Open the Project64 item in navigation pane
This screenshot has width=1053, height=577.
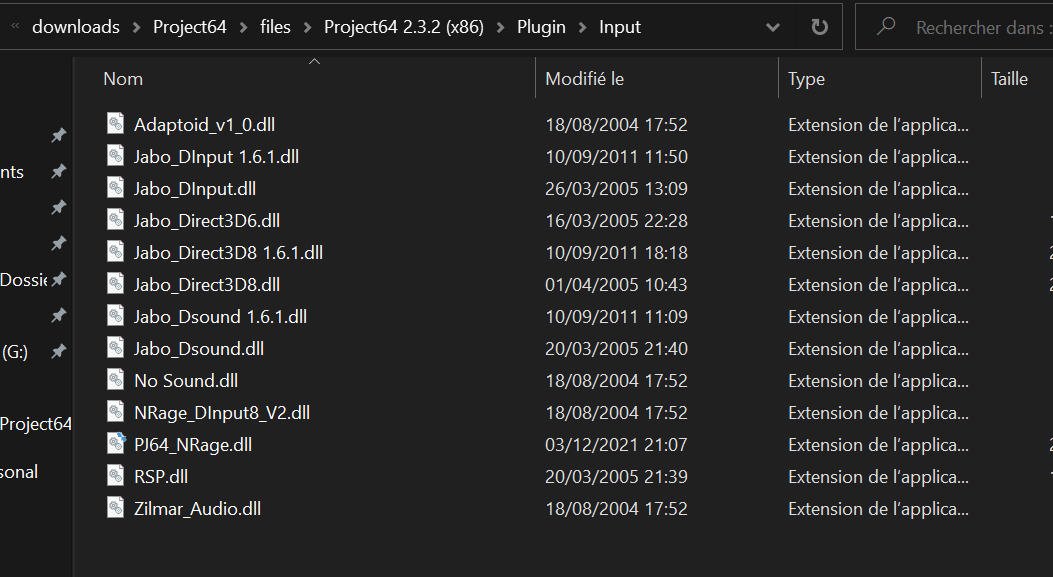click(36, 424)
